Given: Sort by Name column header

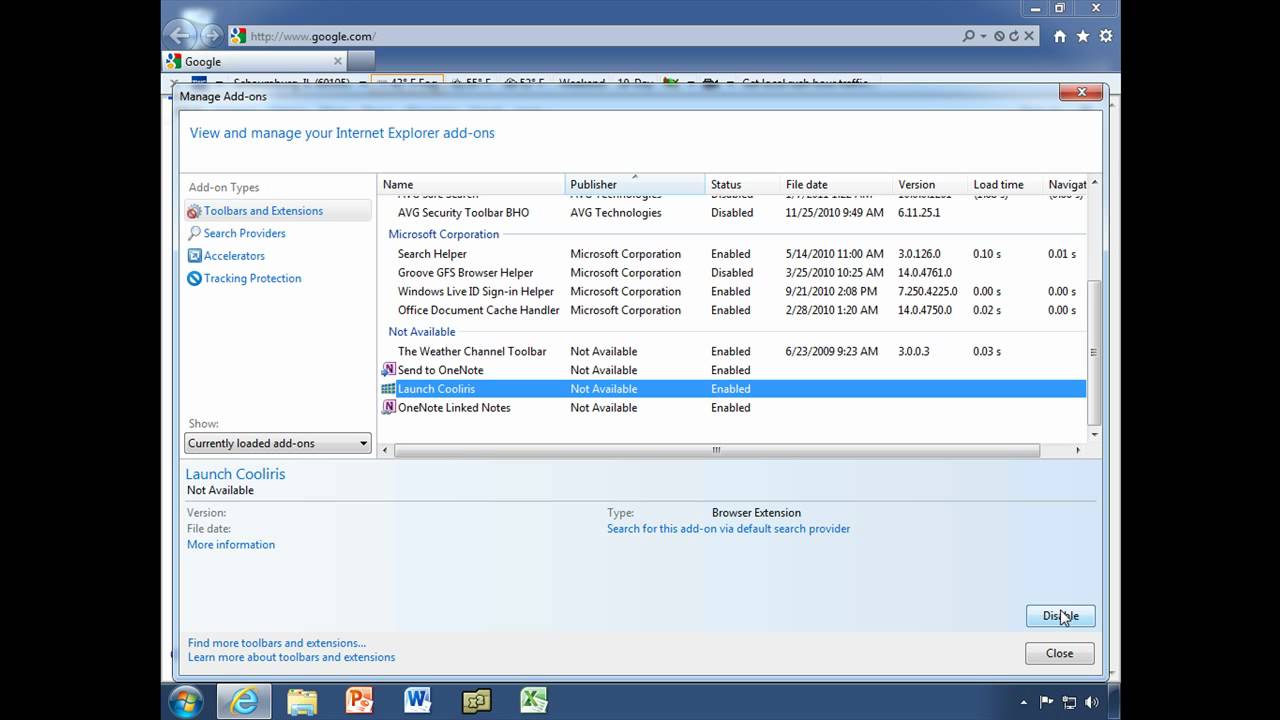Looking at the screenshot, I should click(x=471, y=184).
